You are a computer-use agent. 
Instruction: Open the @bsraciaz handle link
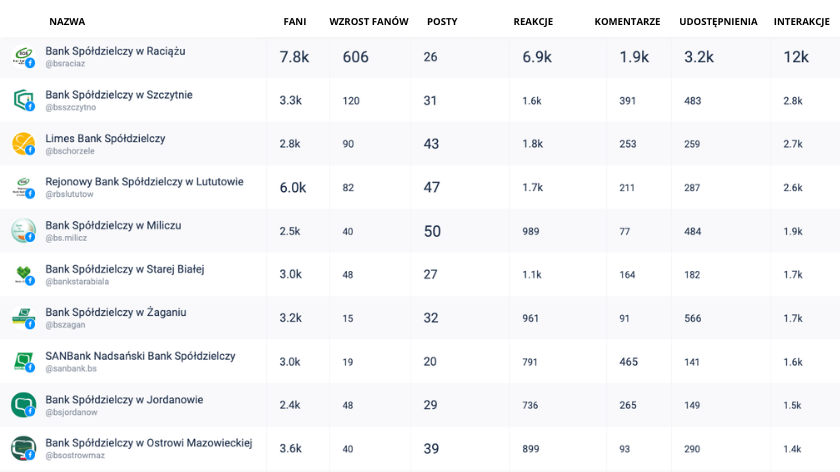point(65,64)
